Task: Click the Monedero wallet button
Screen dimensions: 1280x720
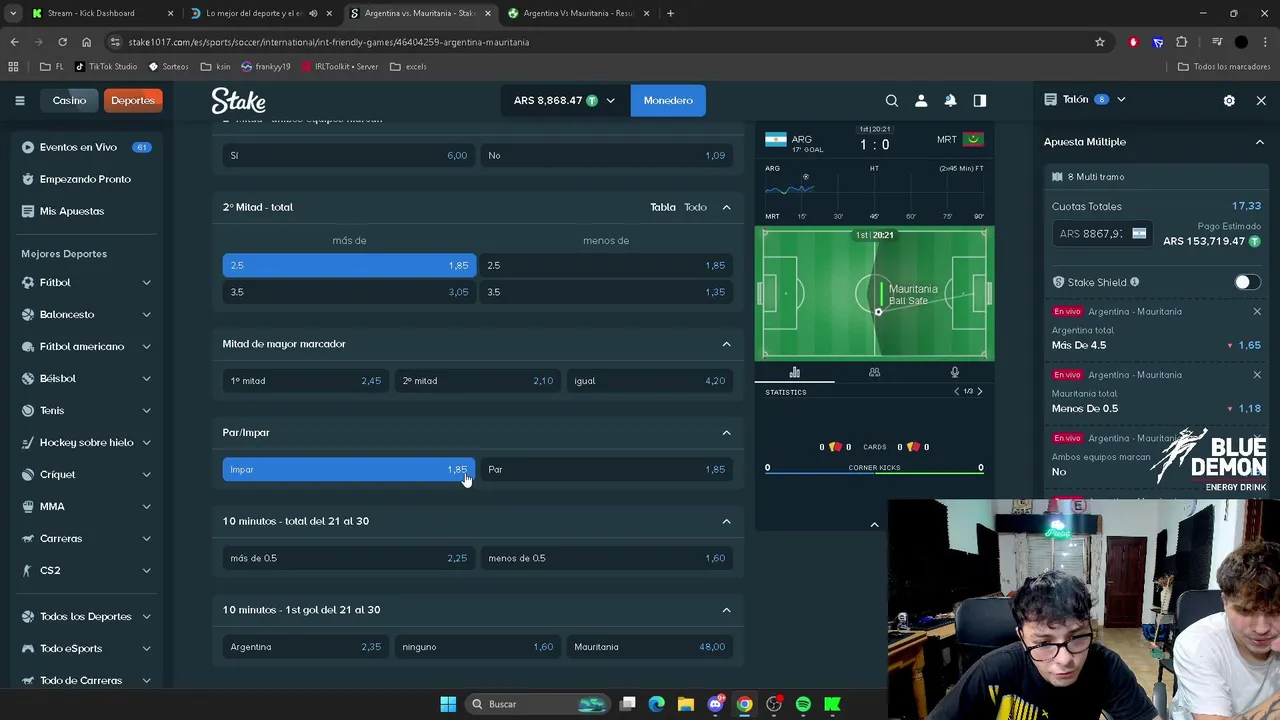Action: 668,100
